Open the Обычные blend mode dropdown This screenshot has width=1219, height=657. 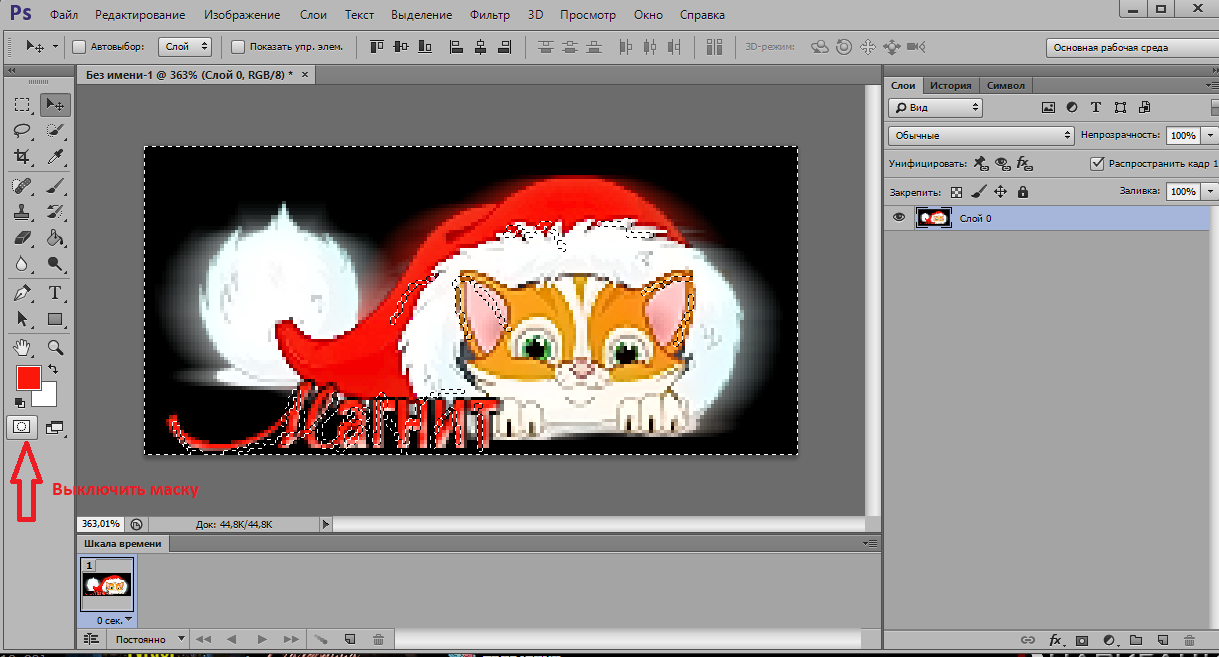(981, 135)
